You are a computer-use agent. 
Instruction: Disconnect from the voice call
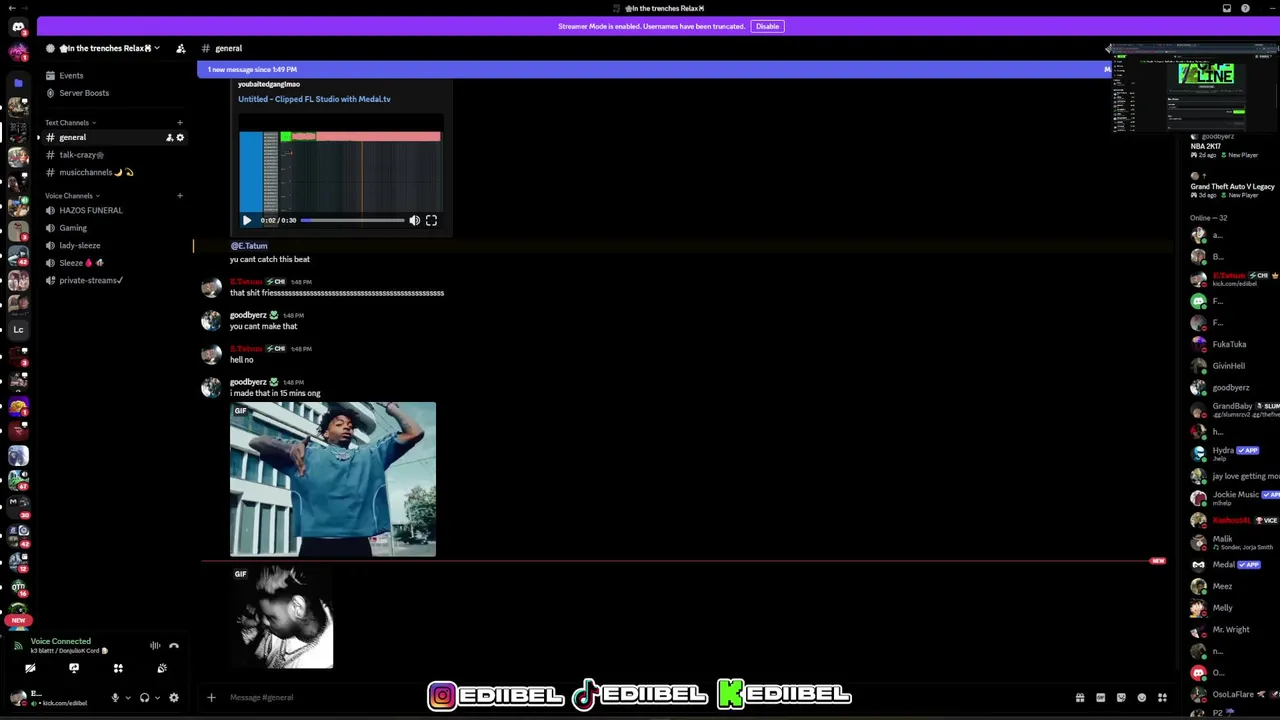click(174, 646)
